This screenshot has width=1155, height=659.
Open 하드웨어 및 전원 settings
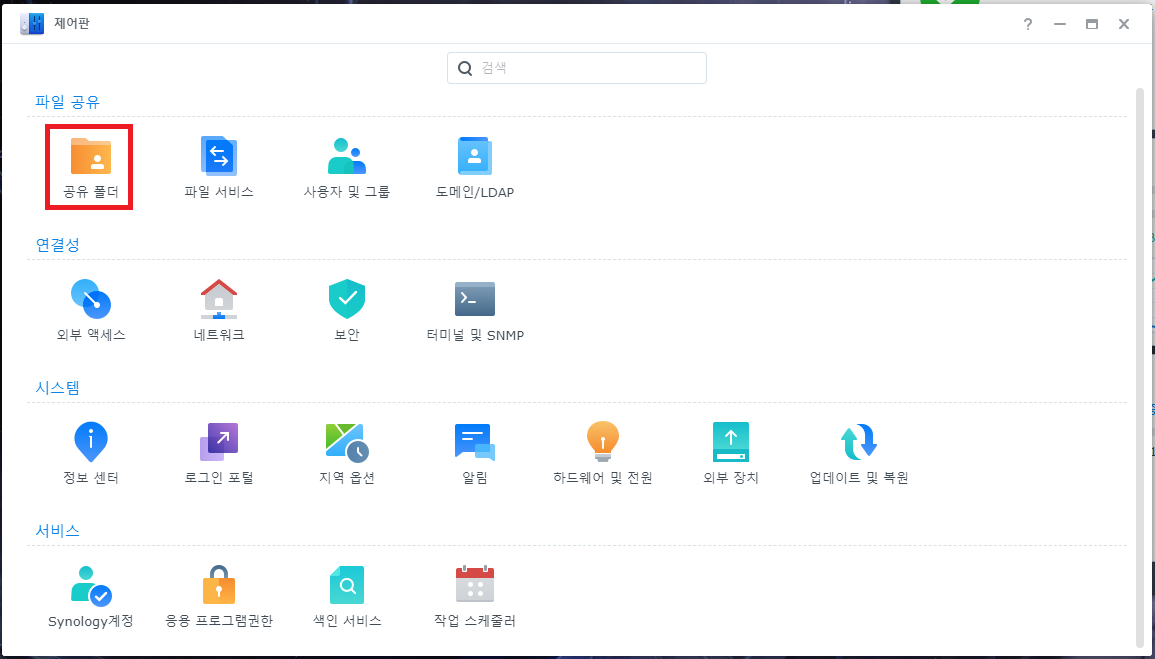tap(603, 443)
